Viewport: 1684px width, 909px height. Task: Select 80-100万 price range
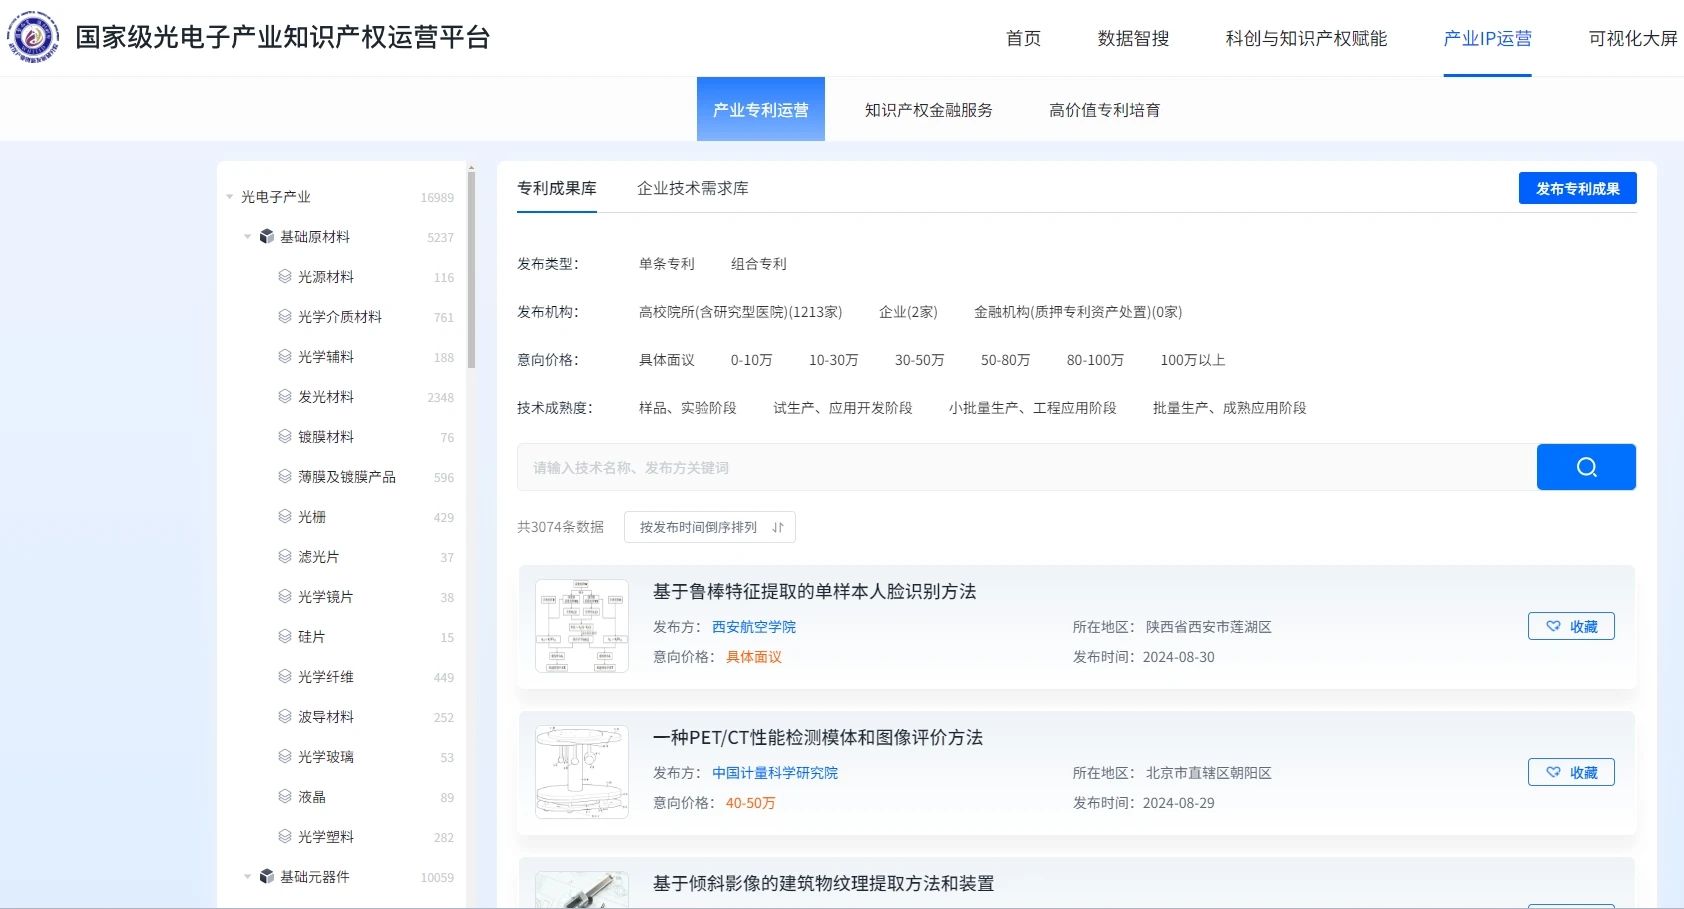point(1096,360)
